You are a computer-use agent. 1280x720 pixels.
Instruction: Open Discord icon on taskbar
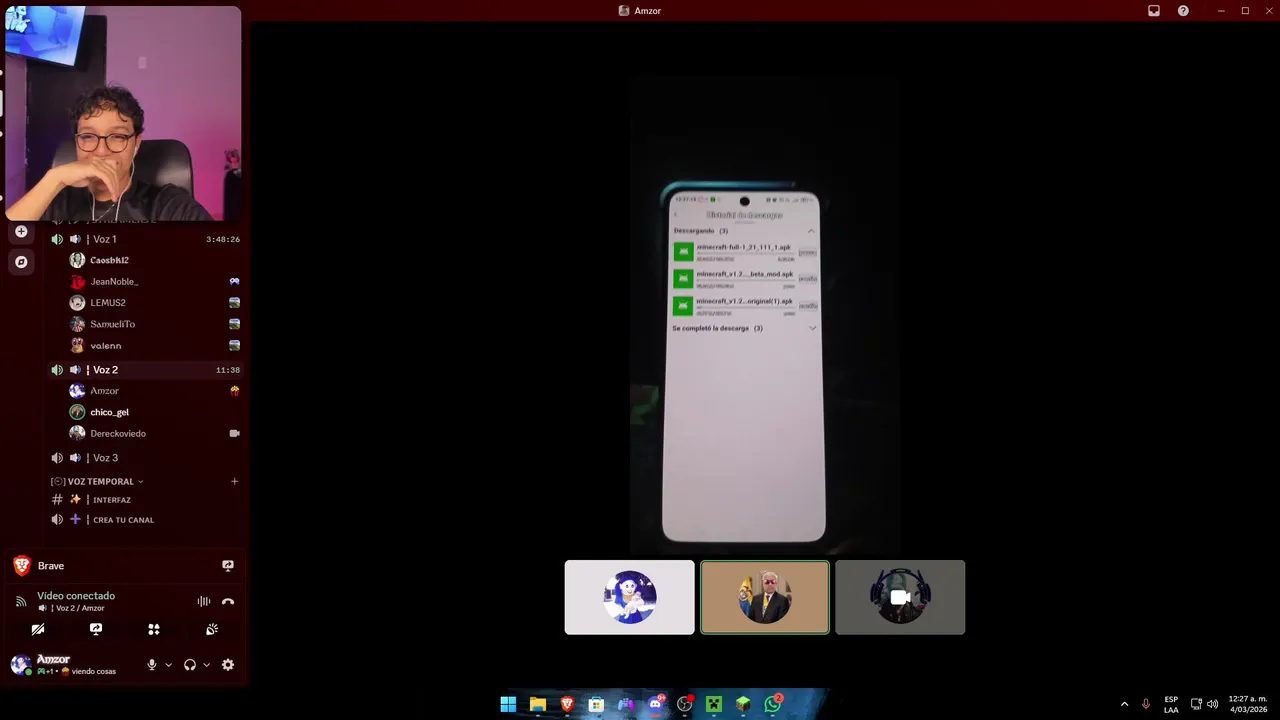pyautogui.click(x=655, y=704)
